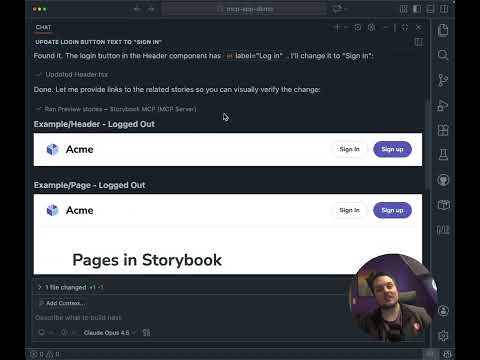Click the inline code label="Log in"
Image resolution: width=480 pixels, height=360 pixels.
[255, 56]
